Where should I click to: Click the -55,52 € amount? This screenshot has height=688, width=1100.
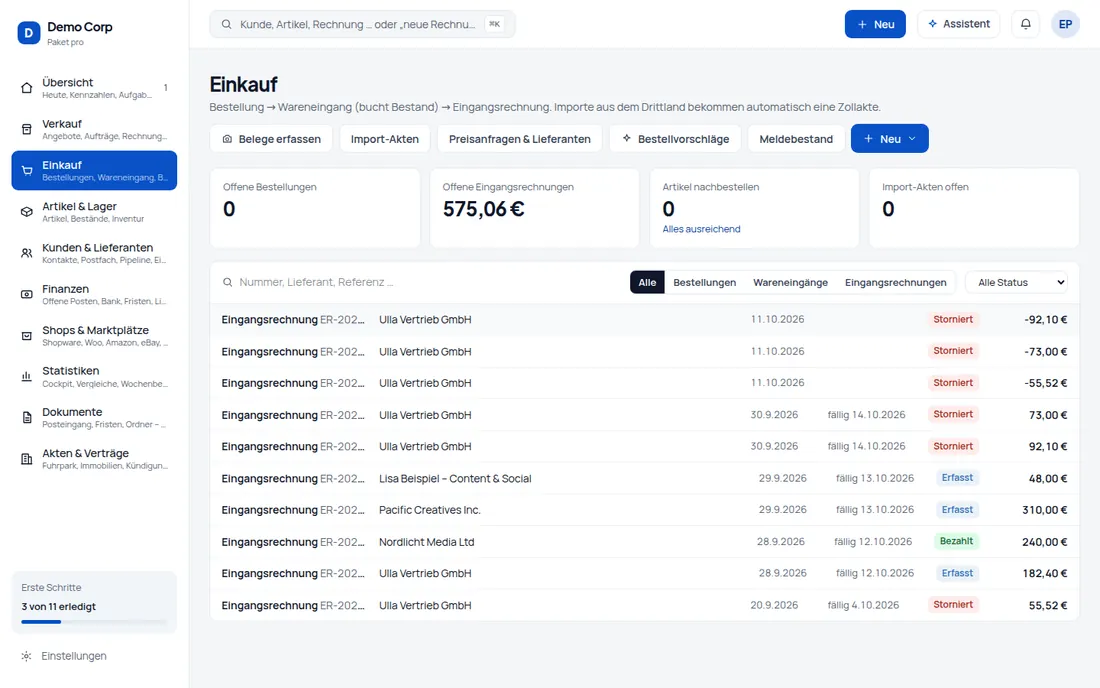[x=1046, y=383]
